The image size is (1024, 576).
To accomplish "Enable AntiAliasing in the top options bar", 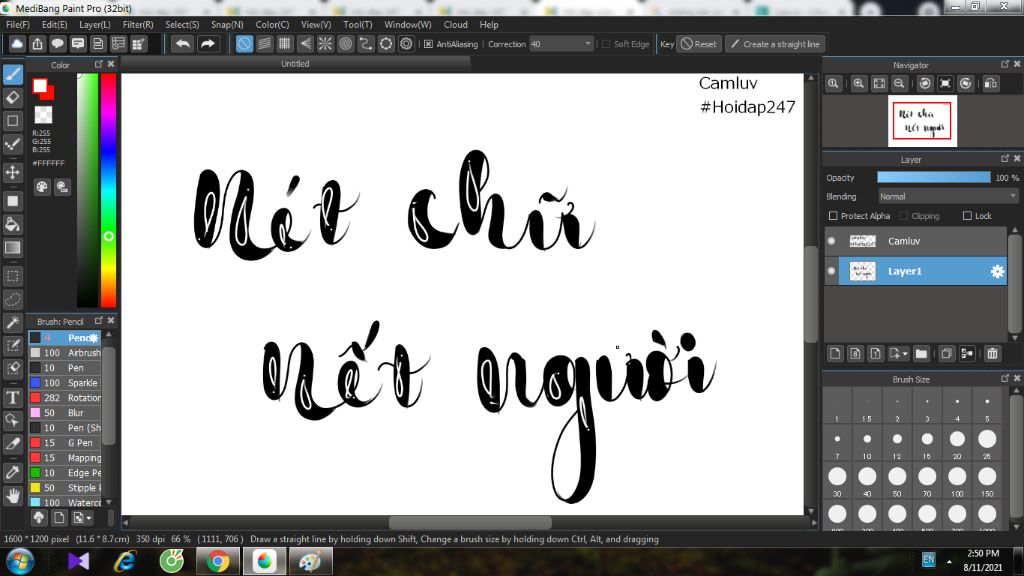I will 430,44.
